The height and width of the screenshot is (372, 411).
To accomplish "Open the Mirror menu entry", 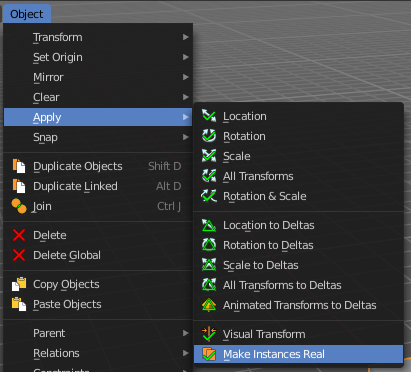I will coord(98,77).
